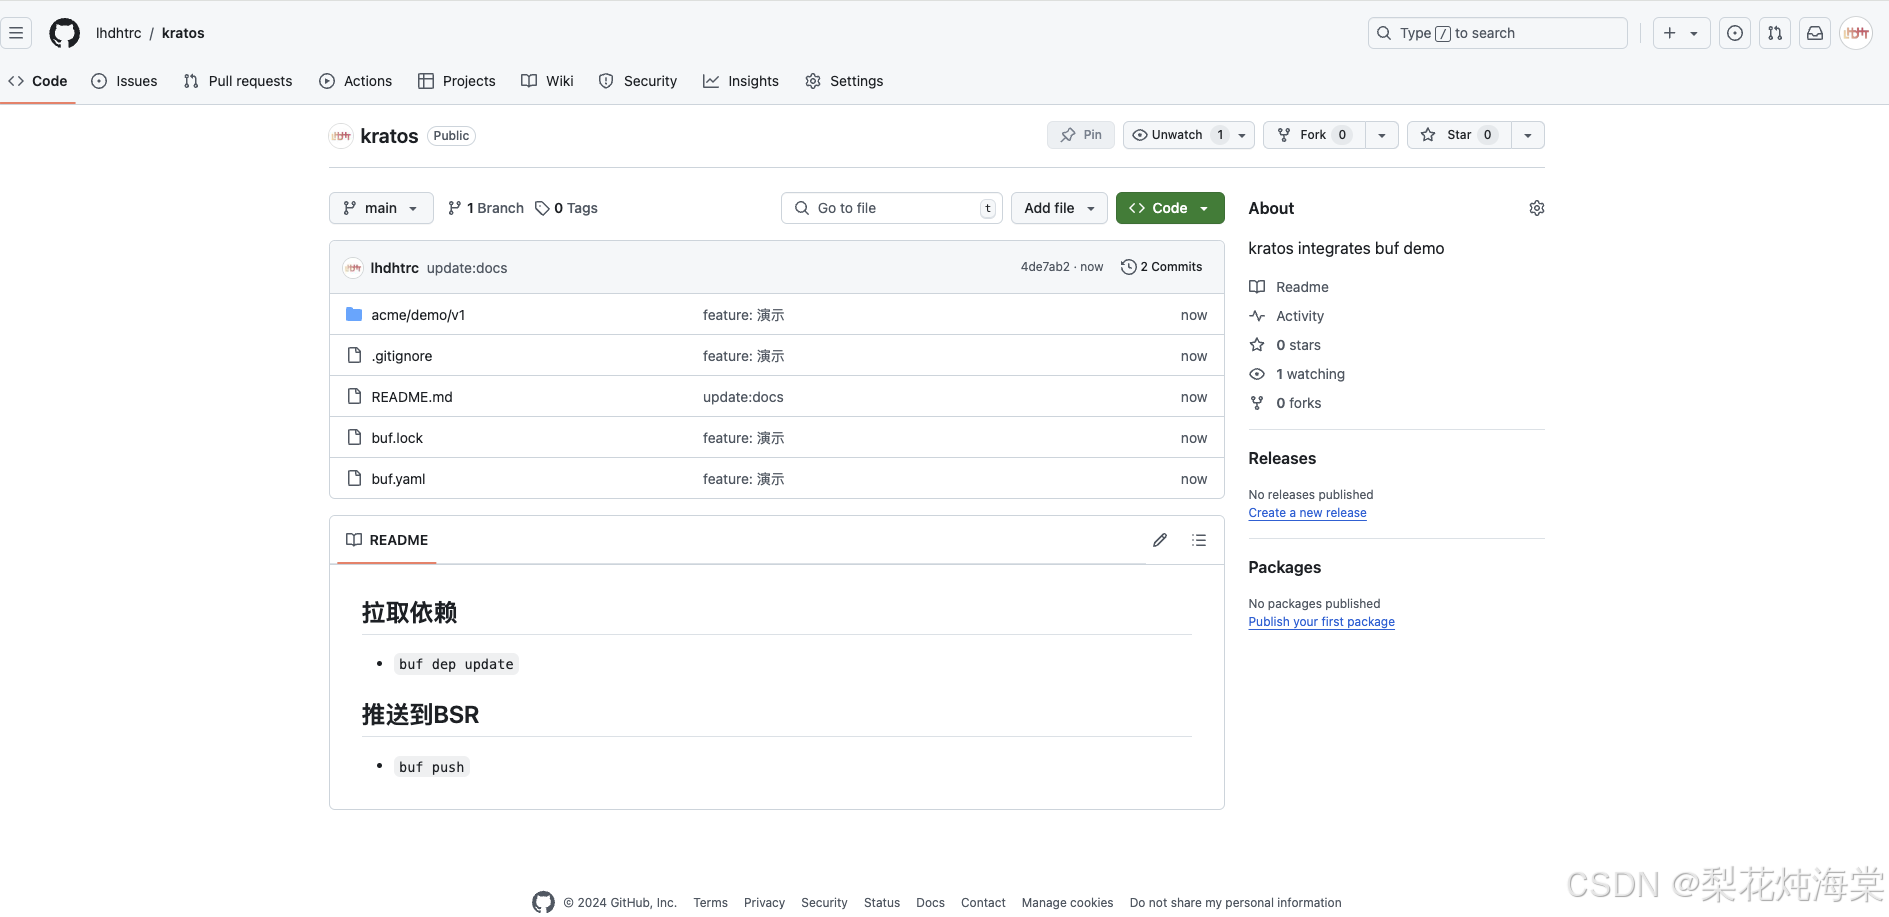Open the Actions tab
Viewport: 1889px width, 917px height.
pyautogui.click(x=355, y=81)
